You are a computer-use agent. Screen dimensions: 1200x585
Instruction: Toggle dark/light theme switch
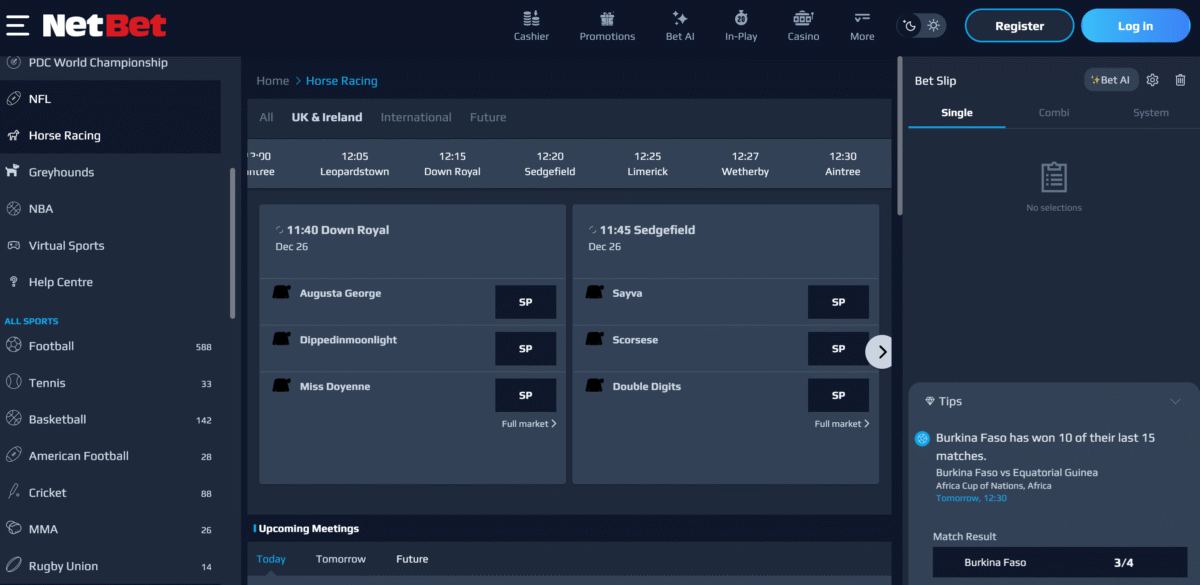(921, 26)
